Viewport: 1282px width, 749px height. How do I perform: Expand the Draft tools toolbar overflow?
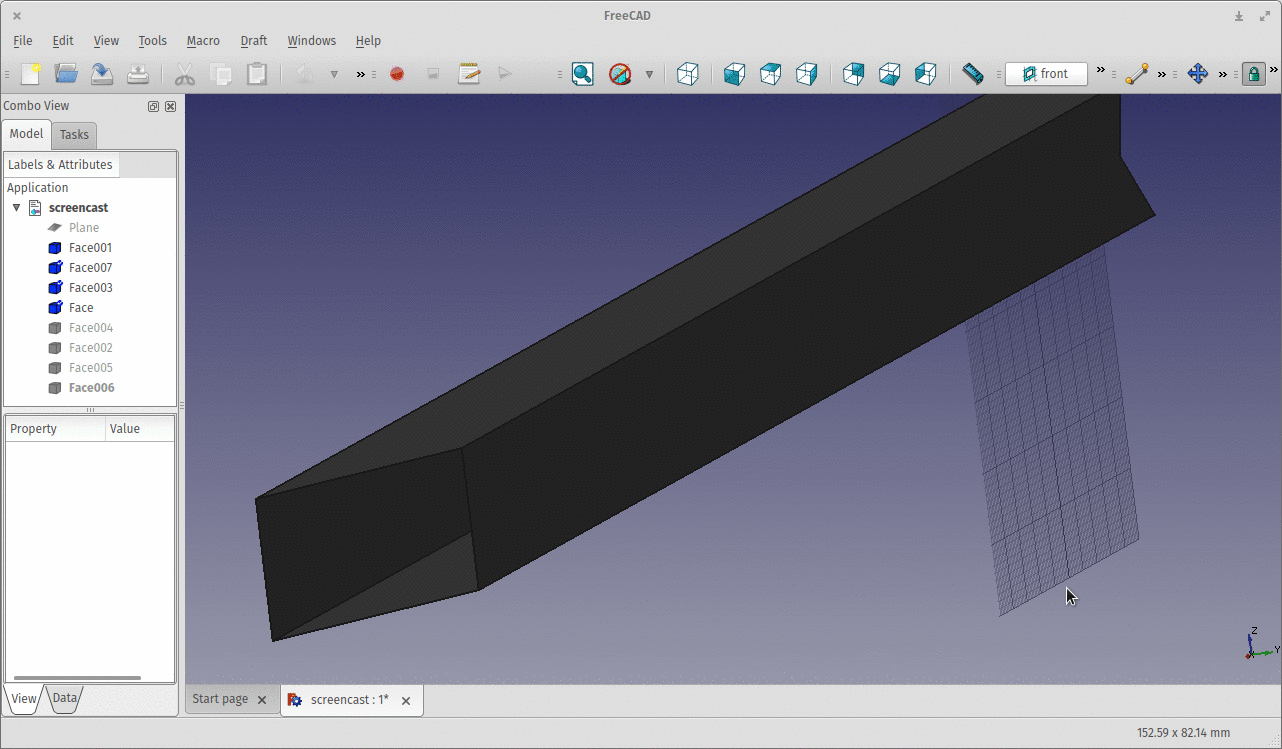click(1161, 74)
